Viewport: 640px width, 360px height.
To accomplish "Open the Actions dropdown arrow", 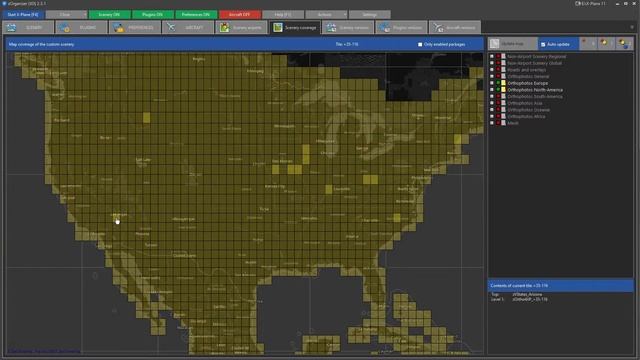I will click(345, 15).
